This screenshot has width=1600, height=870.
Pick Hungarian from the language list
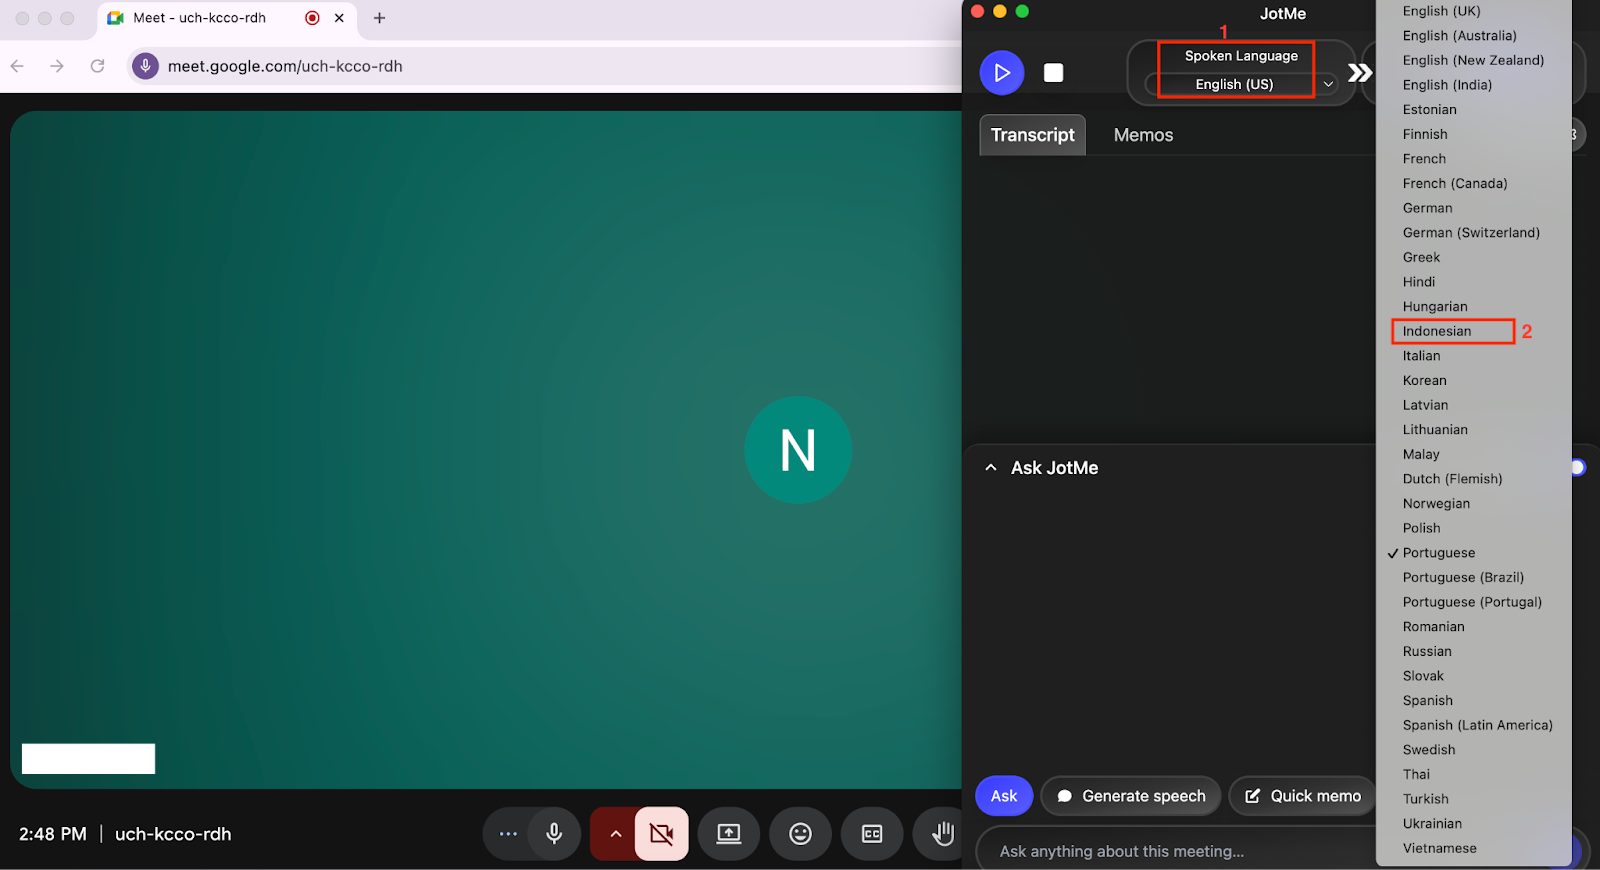tap(1435, 307)
